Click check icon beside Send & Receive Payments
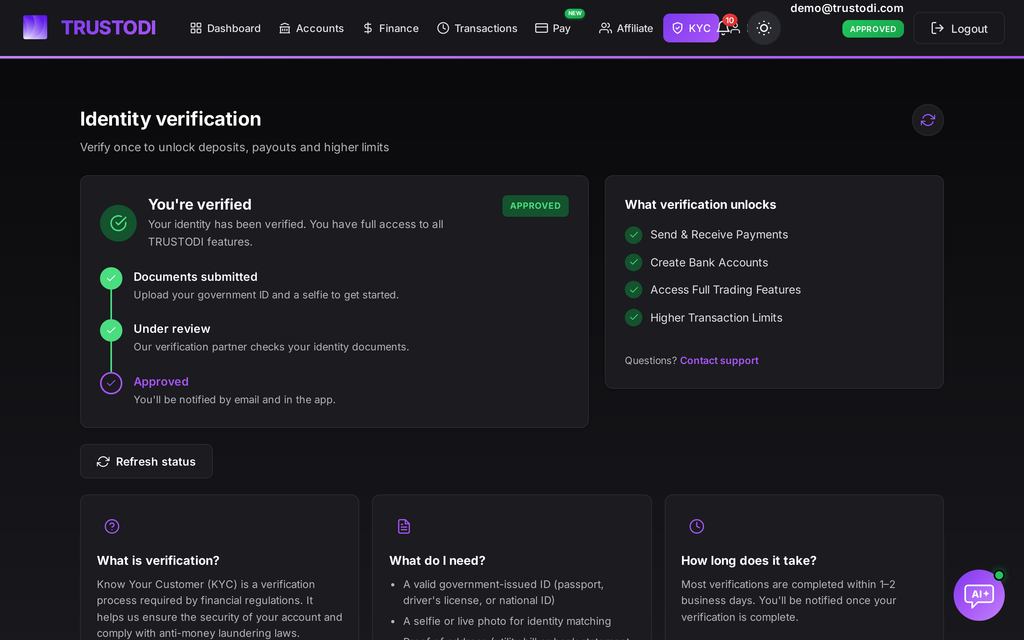The width and height of the screenshot is (1024, 640). click(633, 234)
